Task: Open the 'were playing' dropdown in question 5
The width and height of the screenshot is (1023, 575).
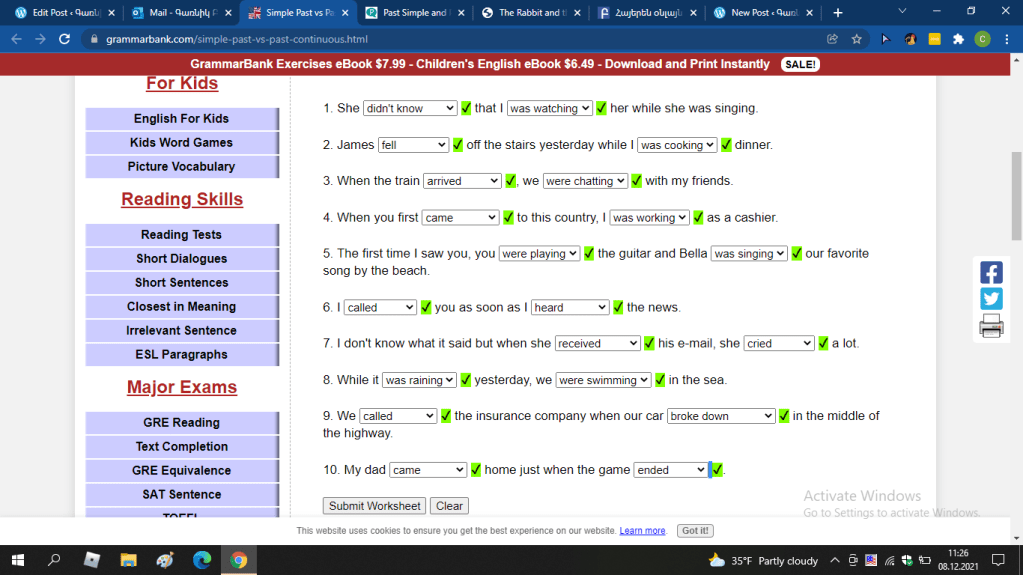Action: tap(539, 254)
